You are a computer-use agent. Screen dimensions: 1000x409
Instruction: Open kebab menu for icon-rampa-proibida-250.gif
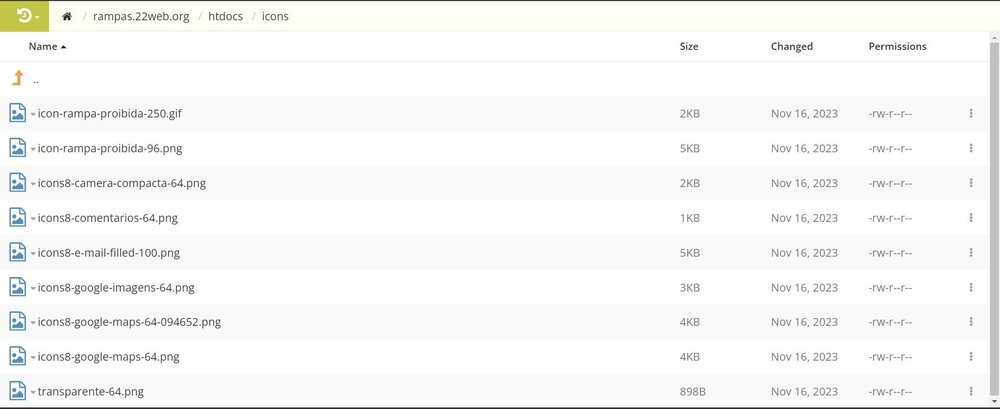(971, 114)
